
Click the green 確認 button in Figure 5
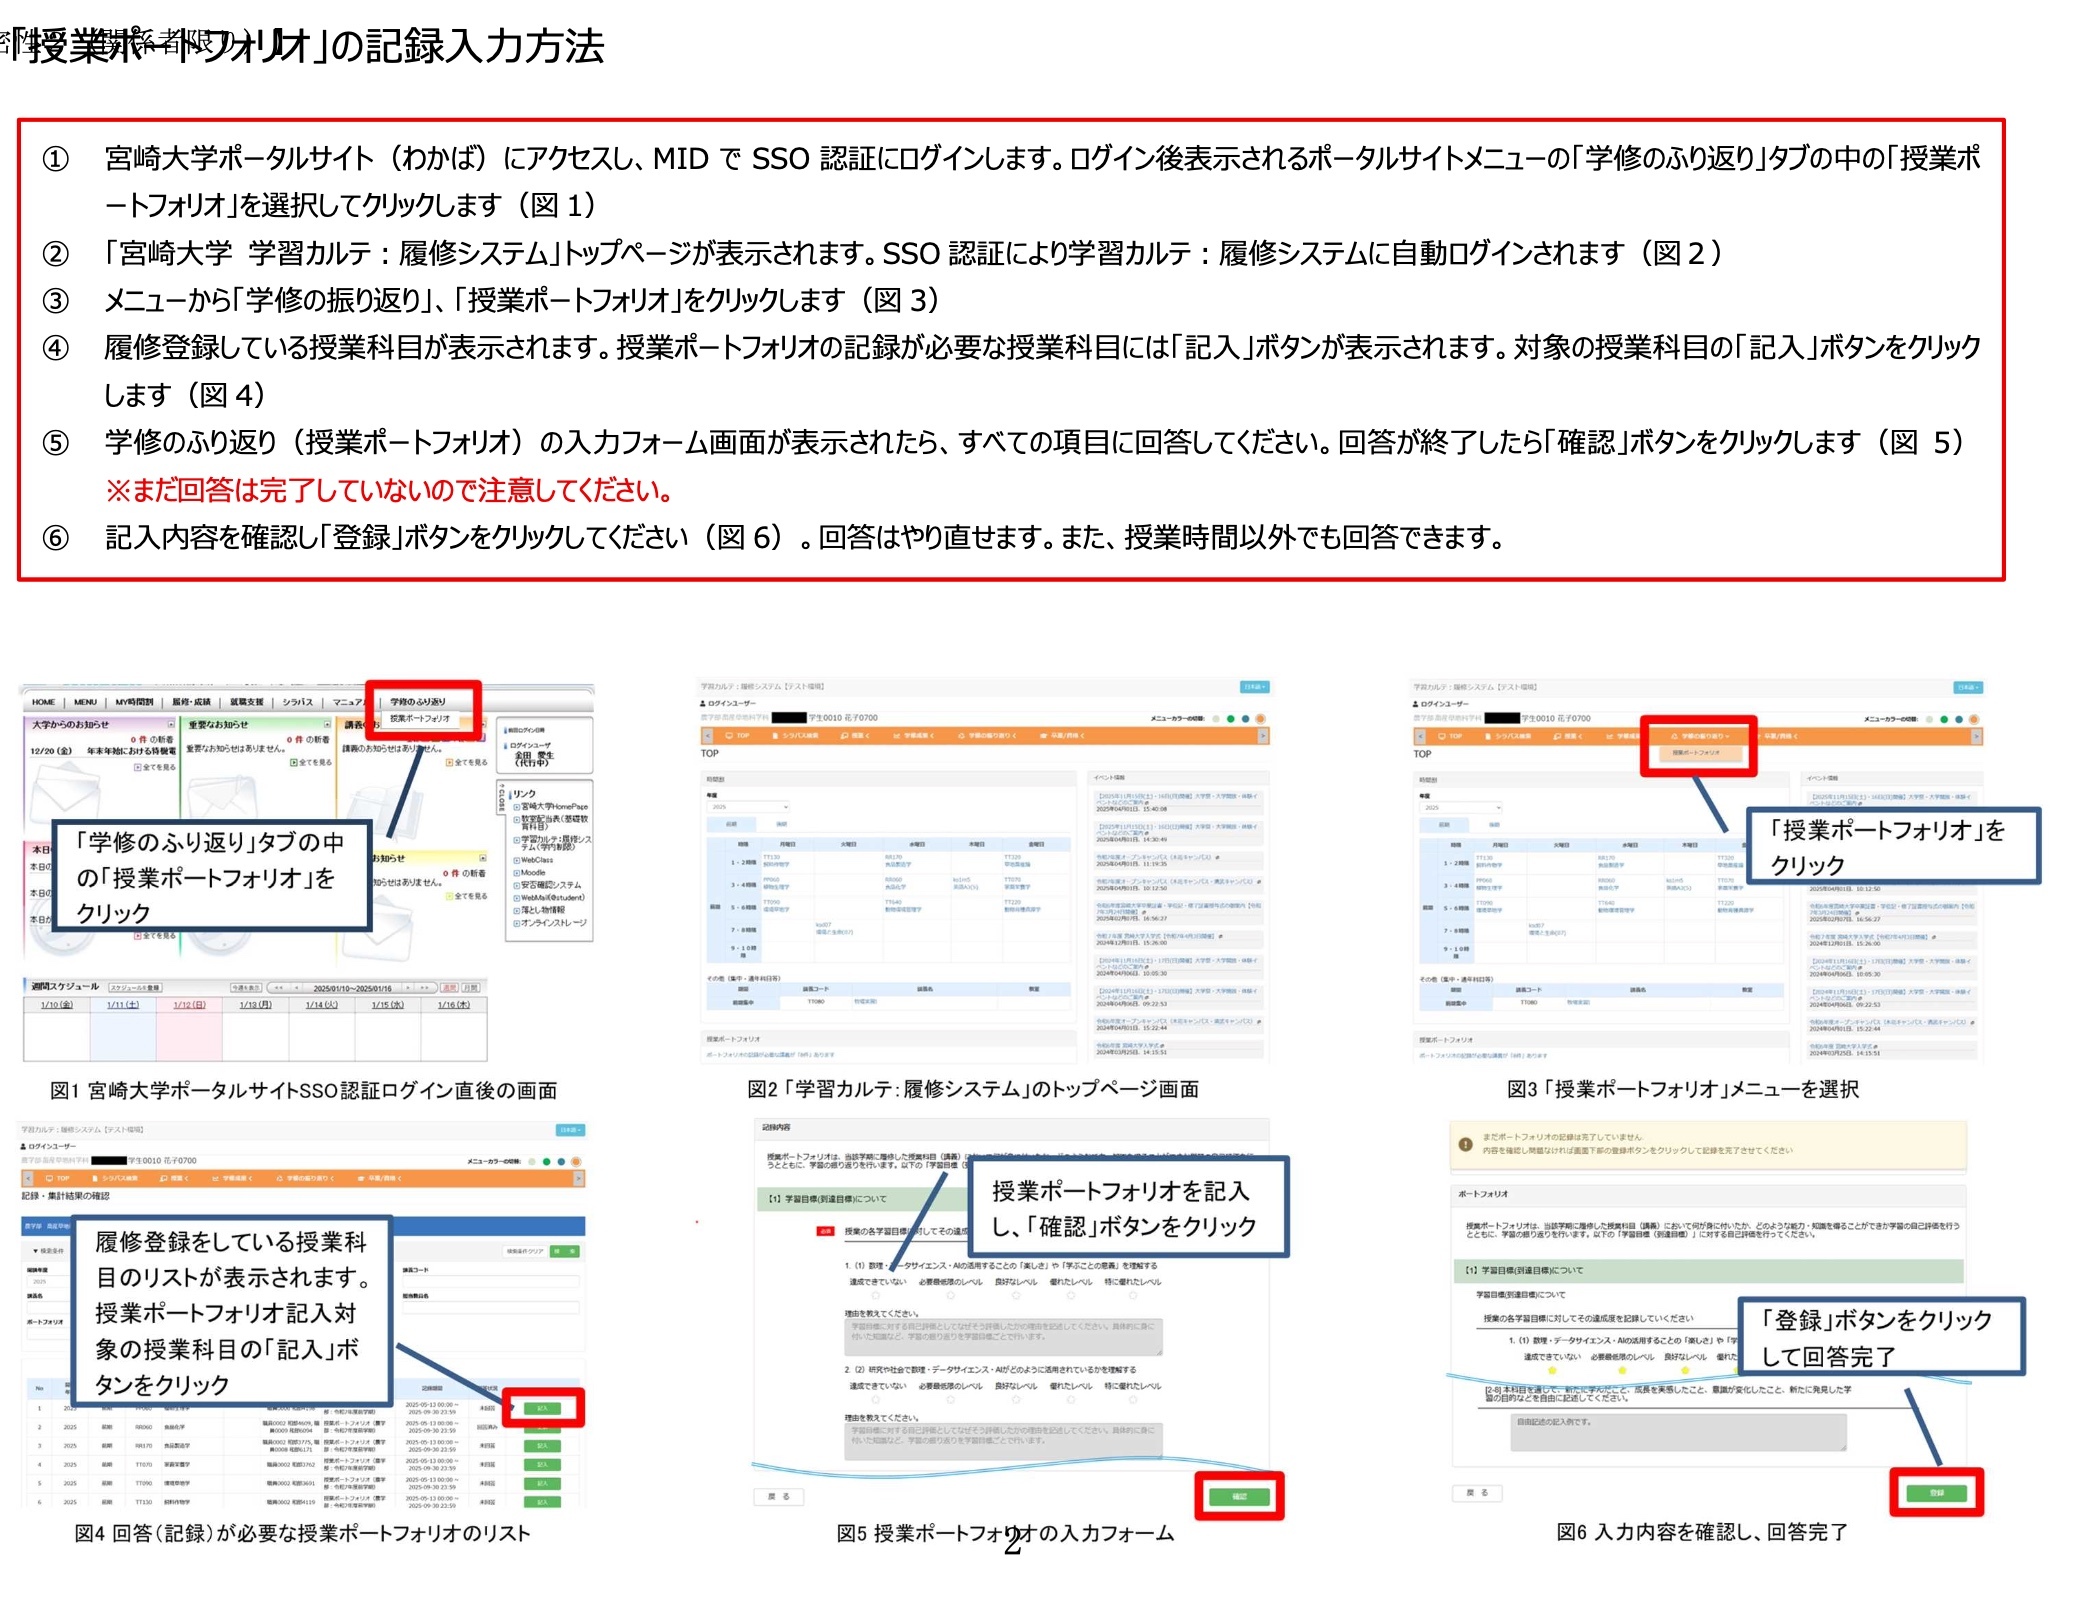[1239, 1496]
